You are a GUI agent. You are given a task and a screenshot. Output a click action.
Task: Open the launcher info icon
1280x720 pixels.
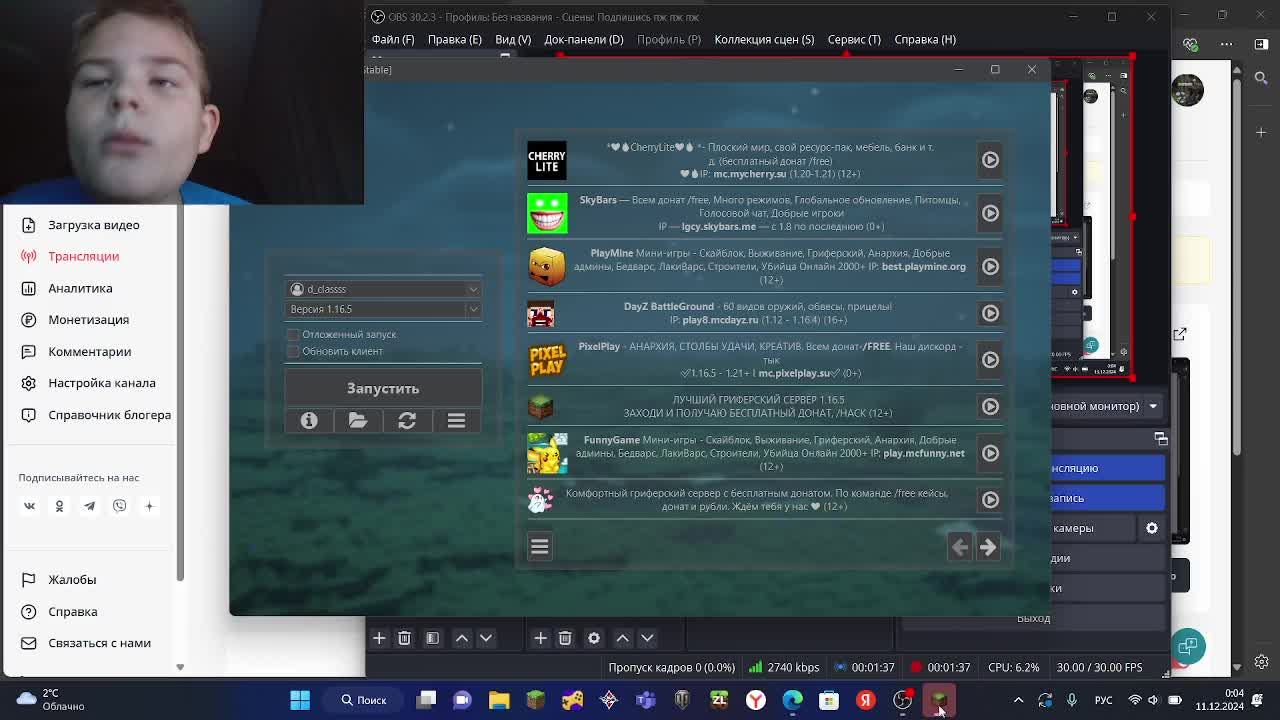[x=309, y=421]
